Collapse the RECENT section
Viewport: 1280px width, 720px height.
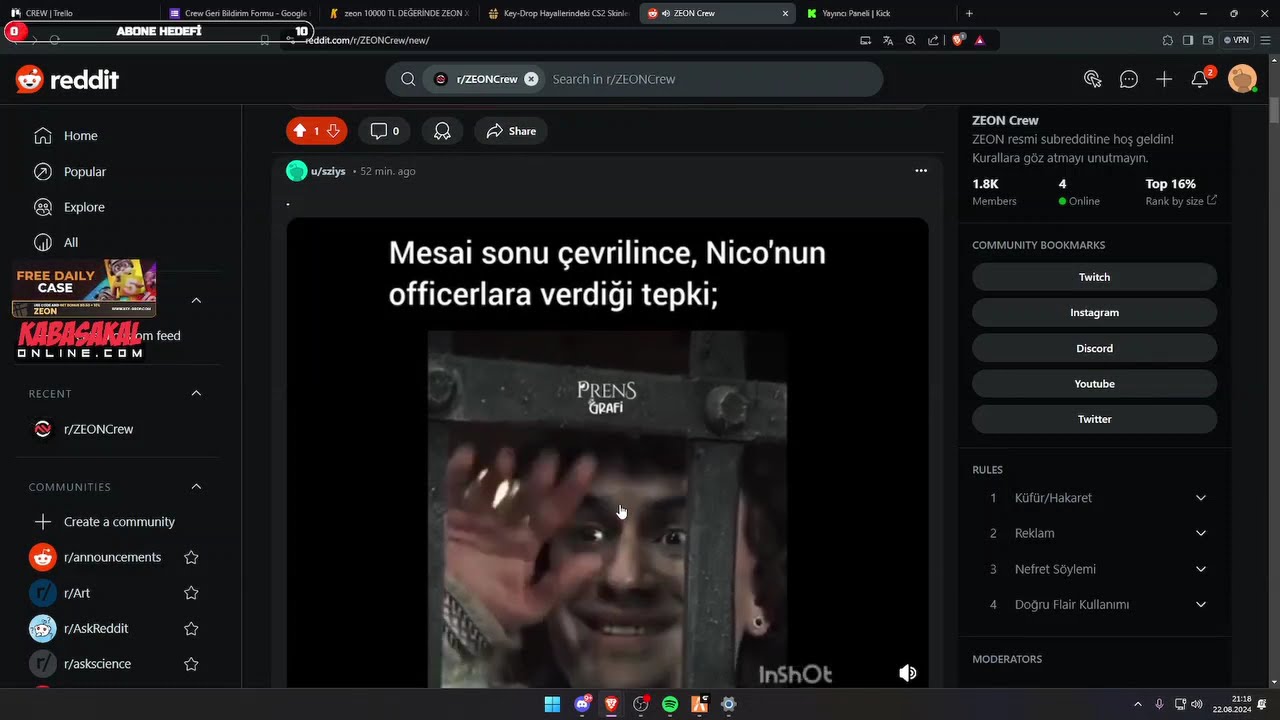click(x=196, y=393)
